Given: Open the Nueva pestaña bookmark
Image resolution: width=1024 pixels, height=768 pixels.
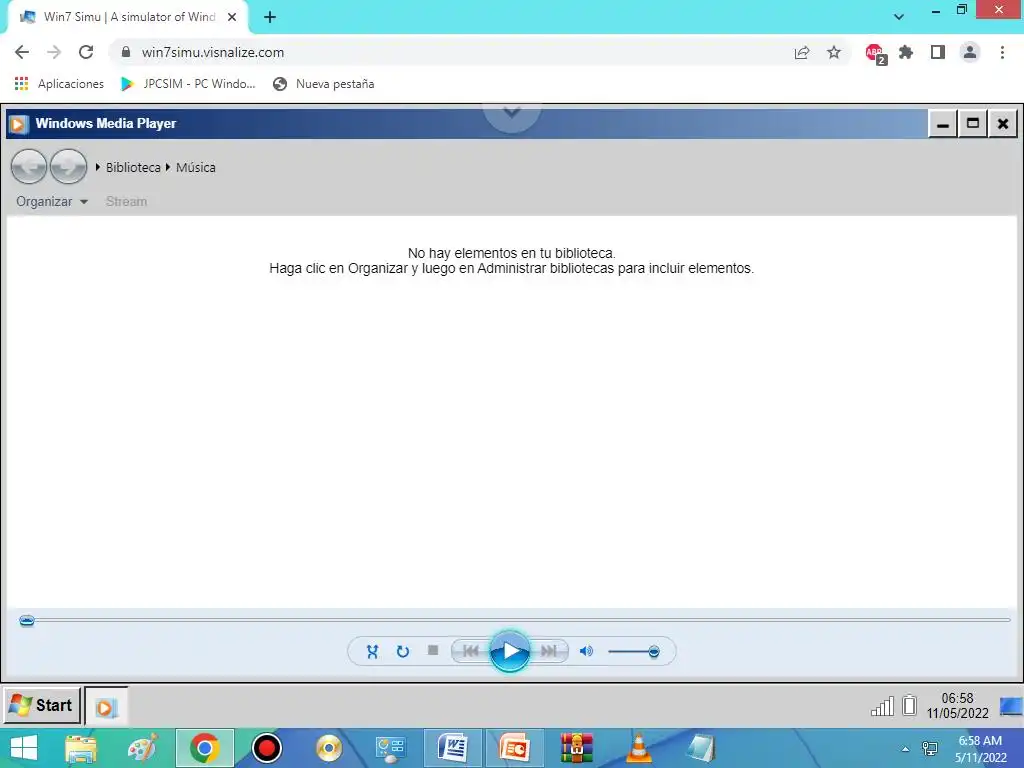Looking at the screenshot, I should pos(324,84).
